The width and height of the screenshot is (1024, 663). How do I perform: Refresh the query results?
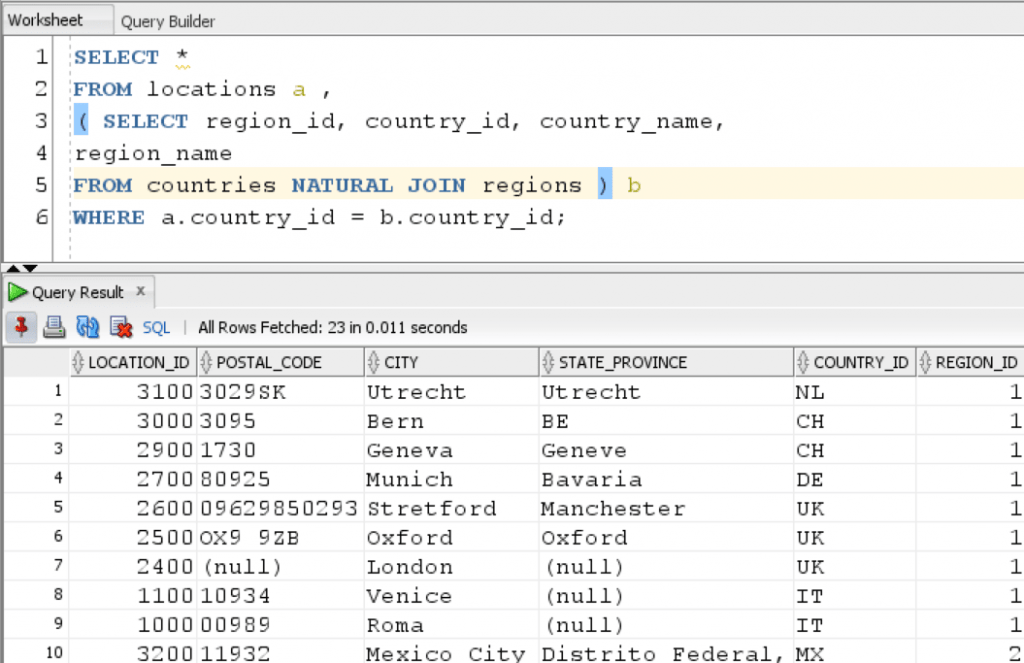(x=88, y=327)
